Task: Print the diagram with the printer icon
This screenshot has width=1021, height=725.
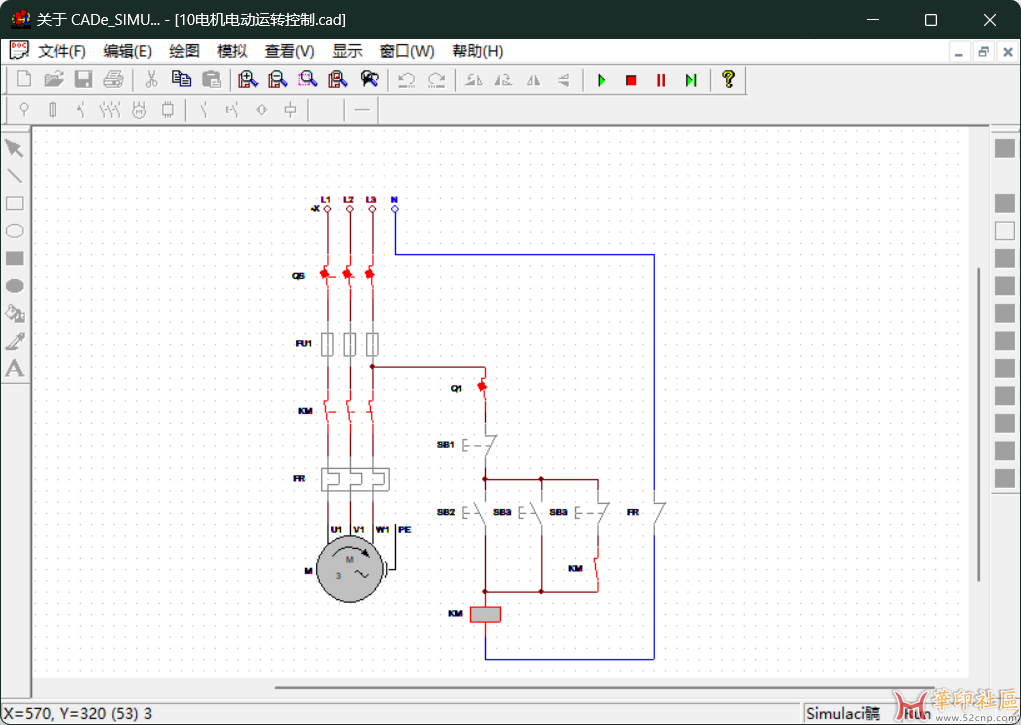Action: tap(113, 79)
